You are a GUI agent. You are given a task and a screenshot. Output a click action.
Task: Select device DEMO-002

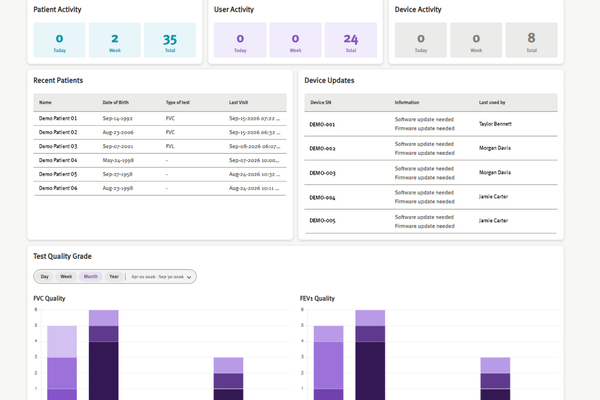(x=322, y=149)
